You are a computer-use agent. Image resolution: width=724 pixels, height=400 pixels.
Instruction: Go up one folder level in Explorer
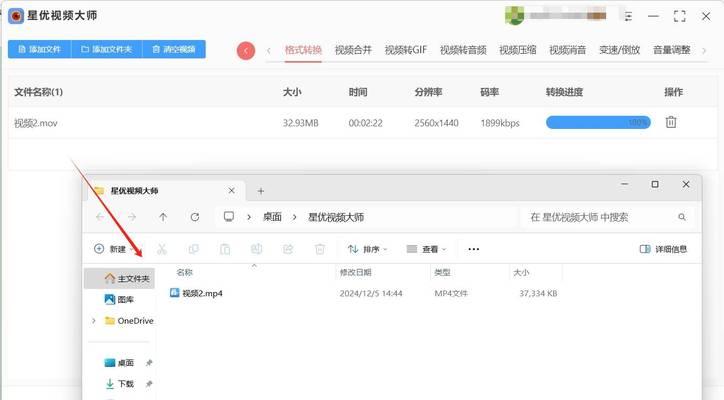(x=163, y=217)
